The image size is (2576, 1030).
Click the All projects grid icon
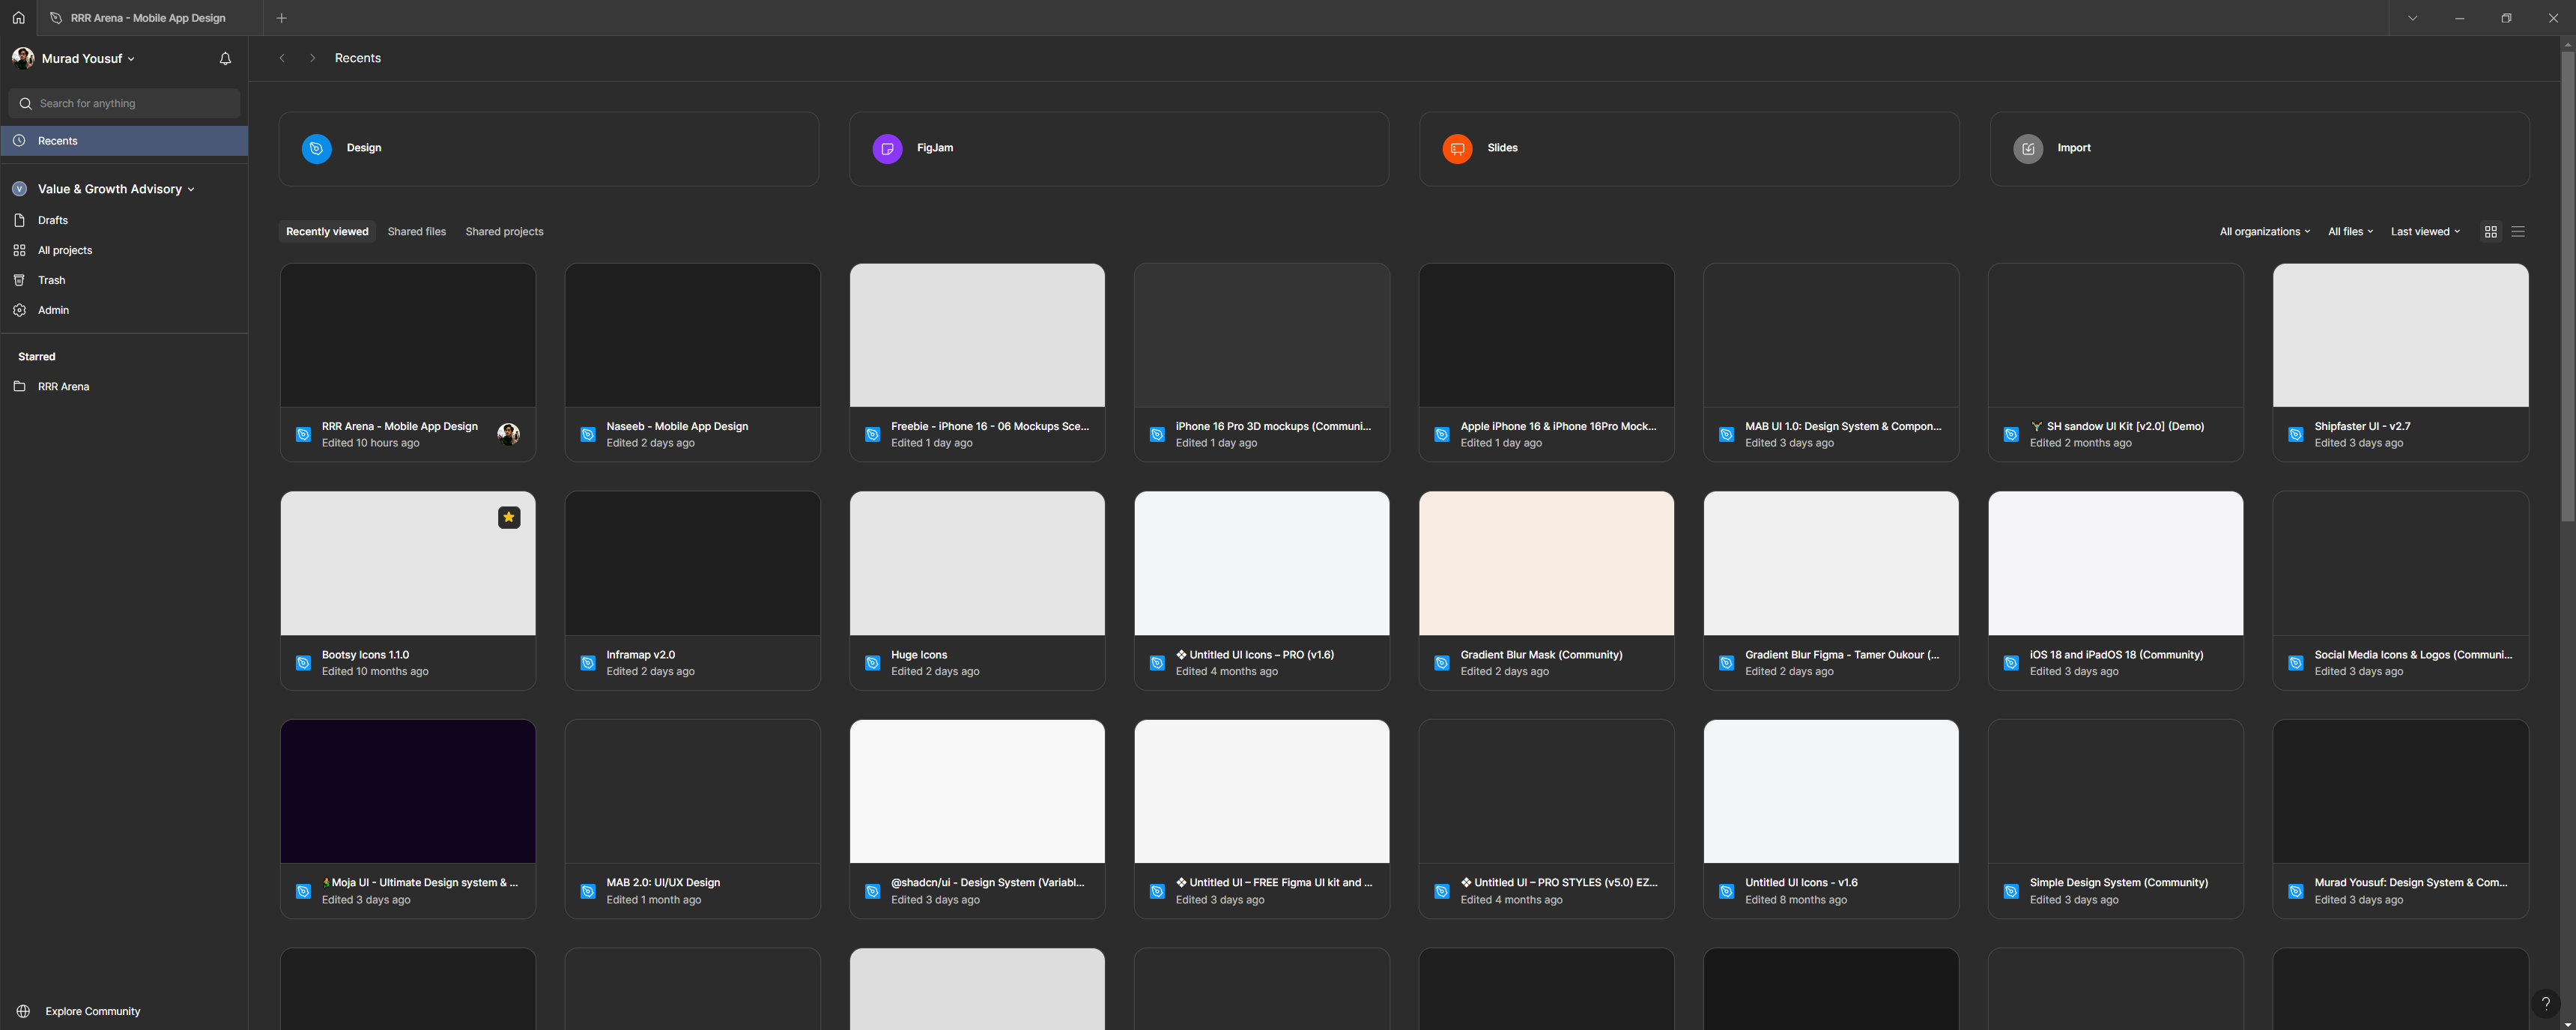pyautogui.click(x=19, y=250)
